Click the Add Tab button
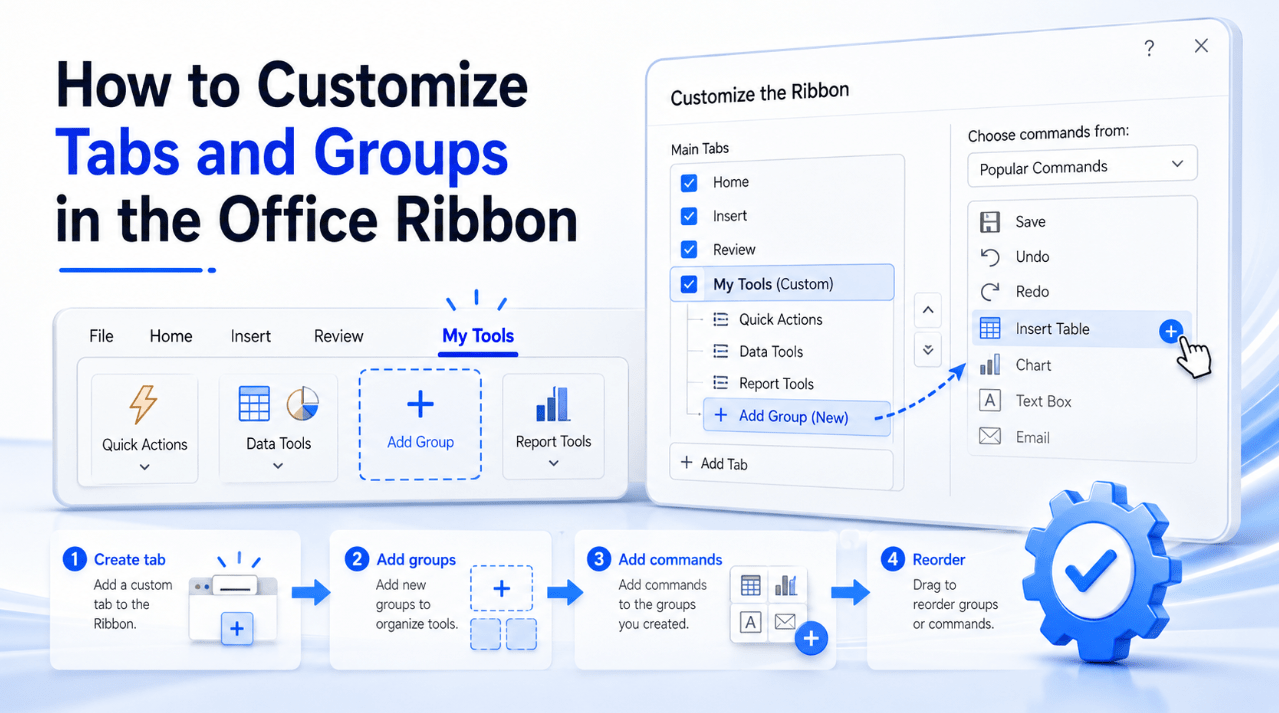 tap(780, 464)
